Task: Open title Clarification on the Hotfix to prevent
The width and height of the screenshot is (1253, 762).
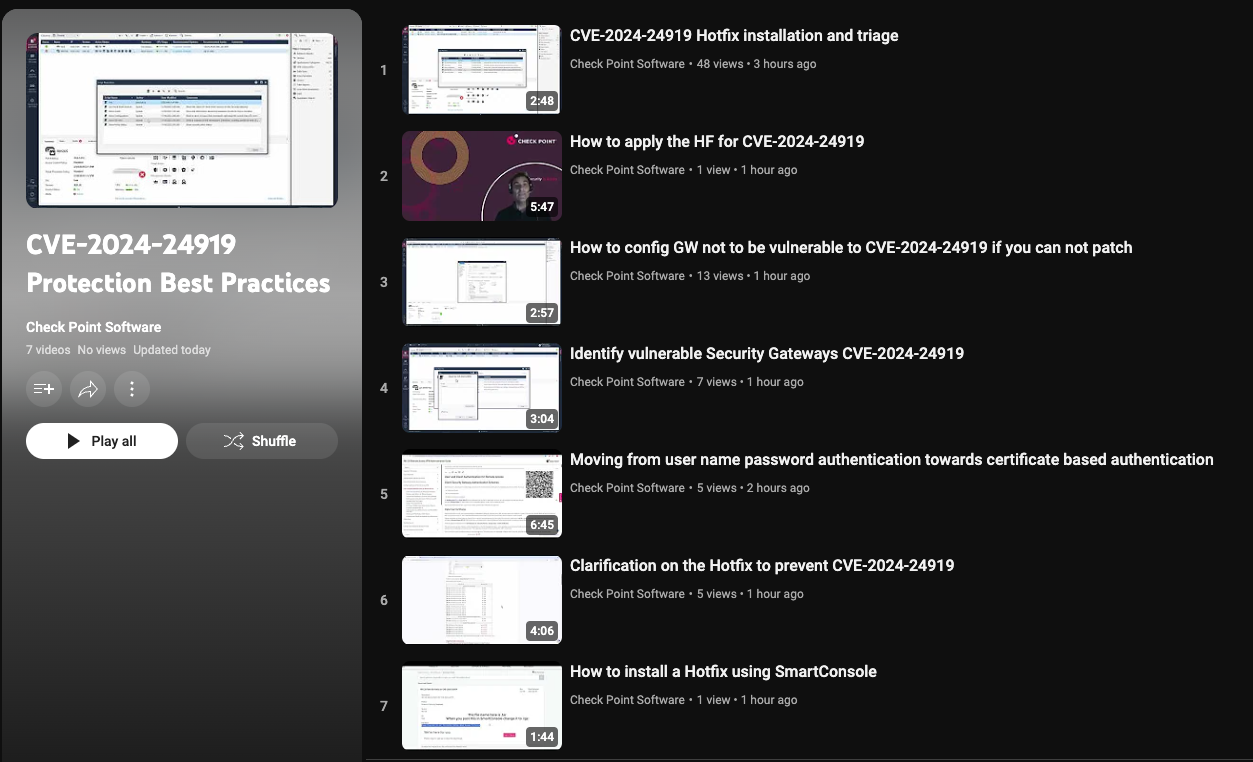Action: click(x=762, y=566)
